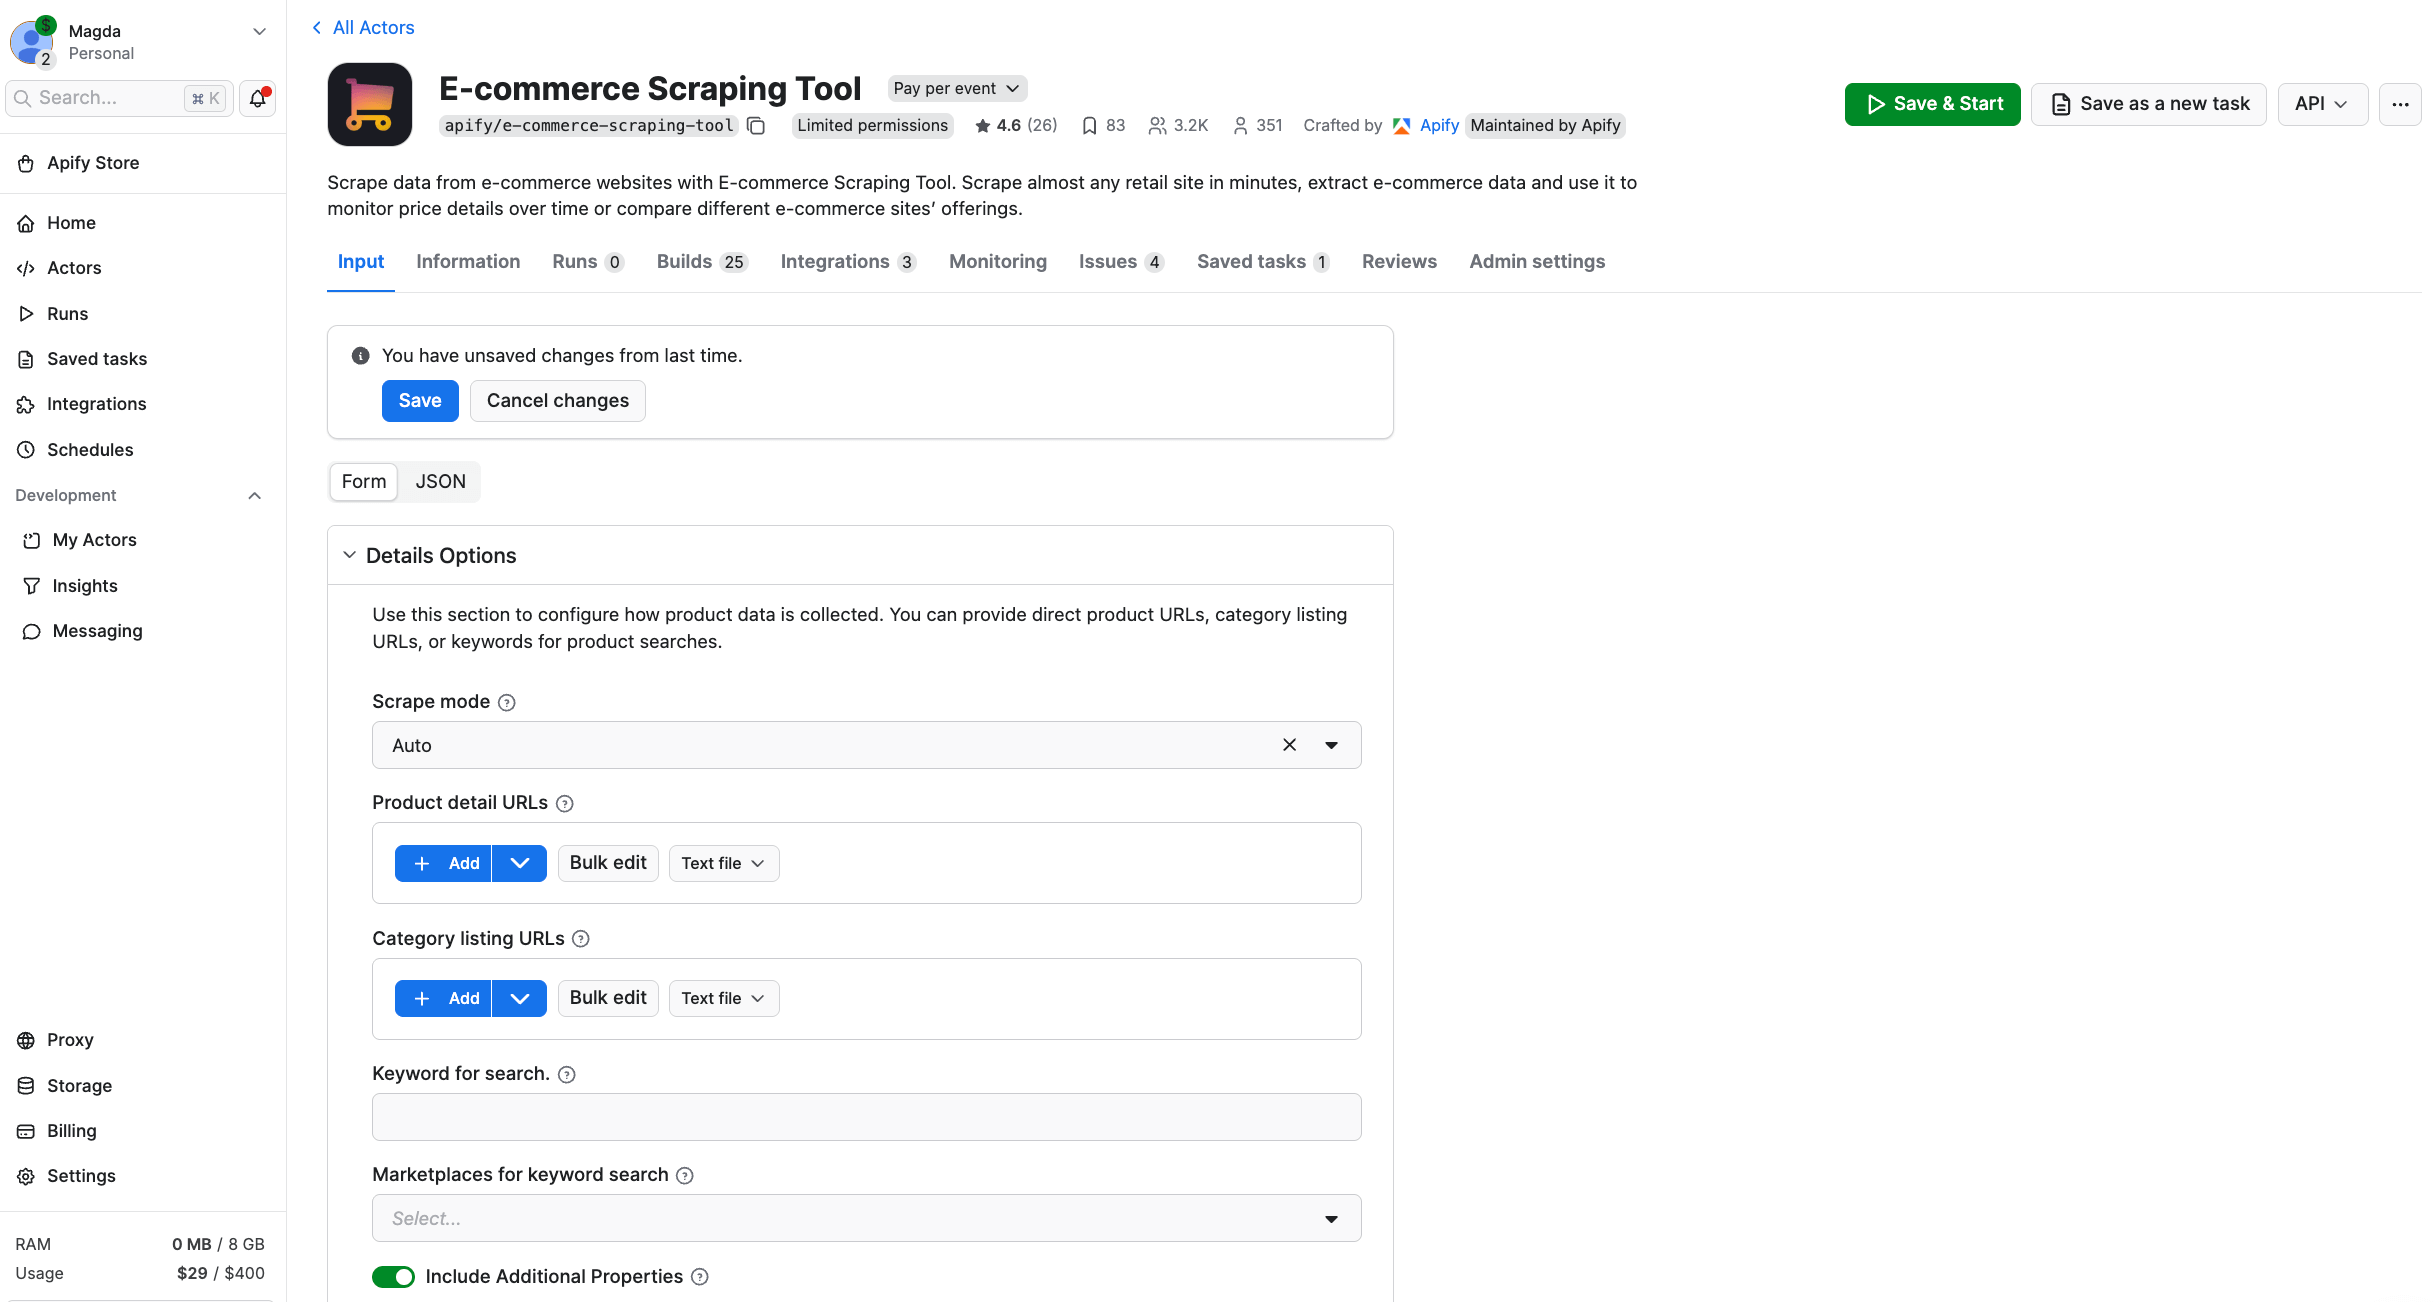This screenshot has height=1302, width=2434.
Task: Open the Monitoring tab
Action: tap(997, 261)
